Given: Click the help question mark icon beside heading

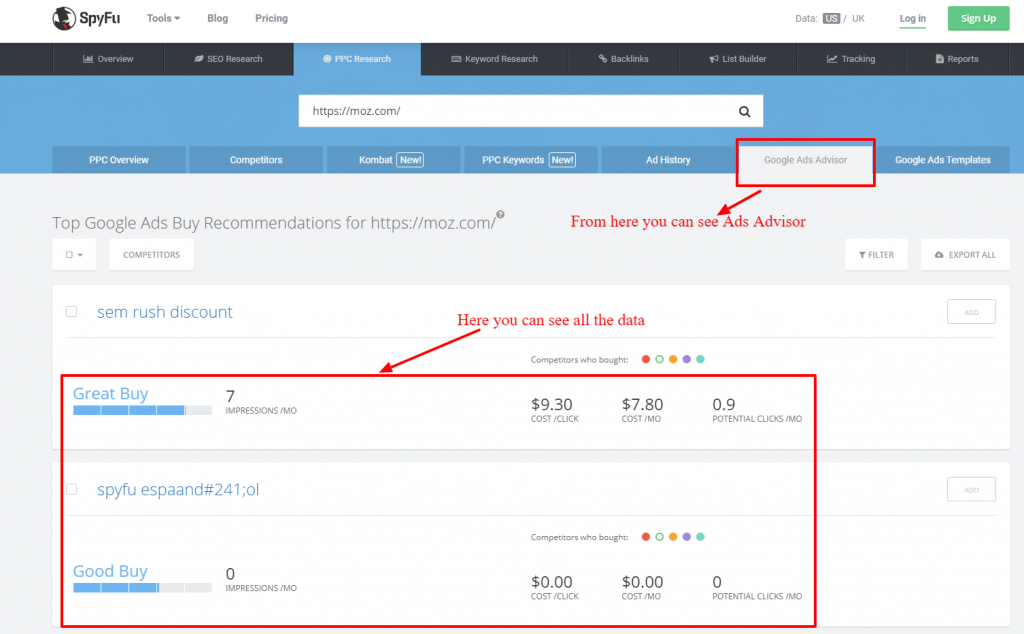Looking at the screenshot, I should 500,214.
